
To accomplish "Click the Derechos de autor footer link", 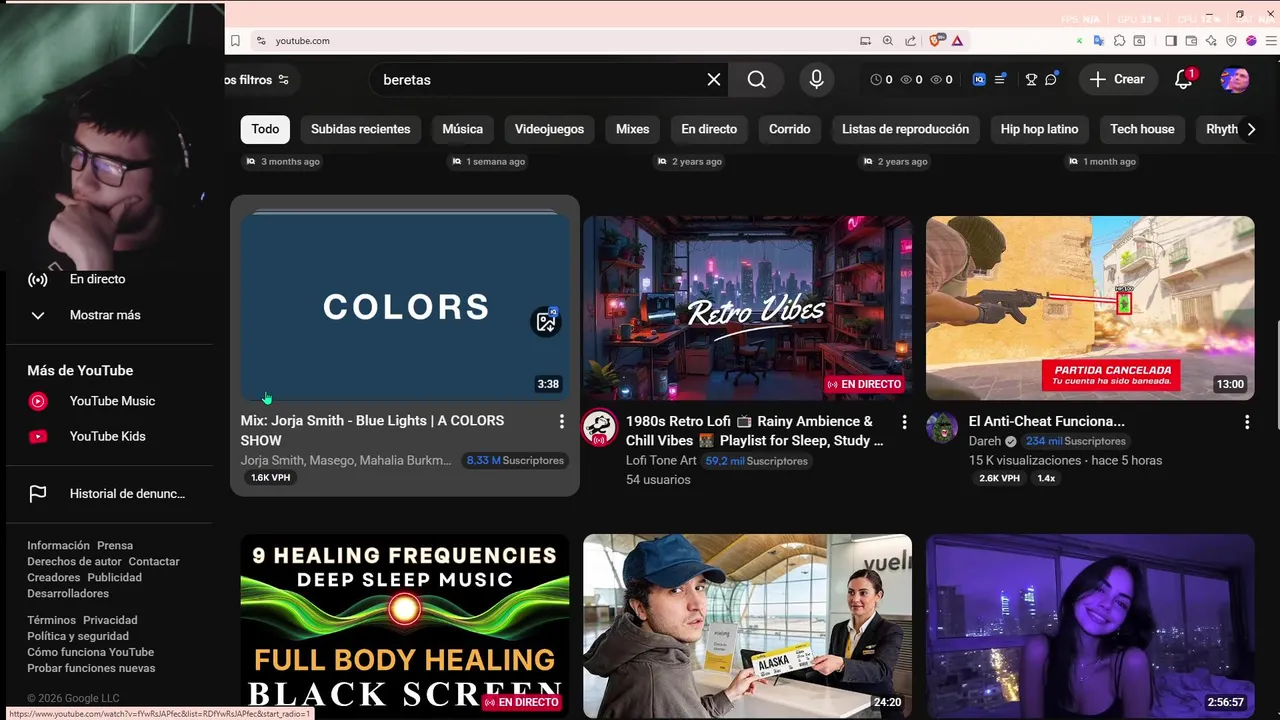I will tap(74, 562).
